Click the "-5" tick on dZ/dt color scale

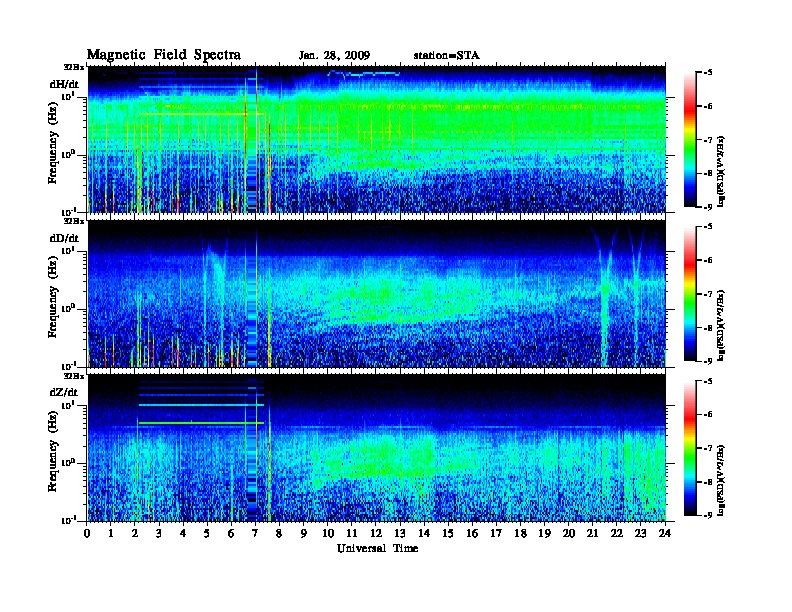coord(708,381)
